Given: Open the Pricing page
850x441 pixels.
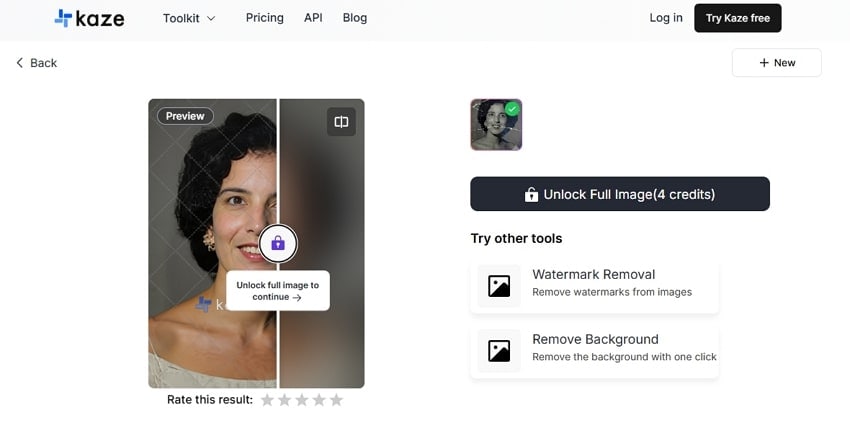Looking at the screenshot, I should (265, 18).
